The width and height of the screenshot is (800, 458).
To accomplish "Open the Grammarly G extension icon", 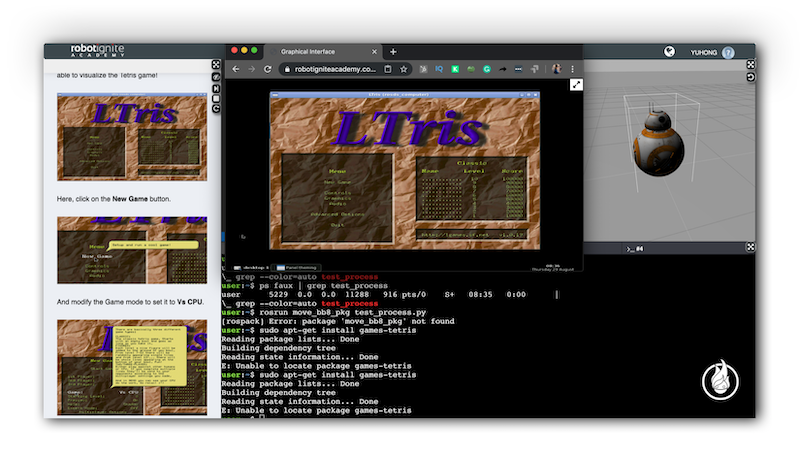I will click(487, 69).
